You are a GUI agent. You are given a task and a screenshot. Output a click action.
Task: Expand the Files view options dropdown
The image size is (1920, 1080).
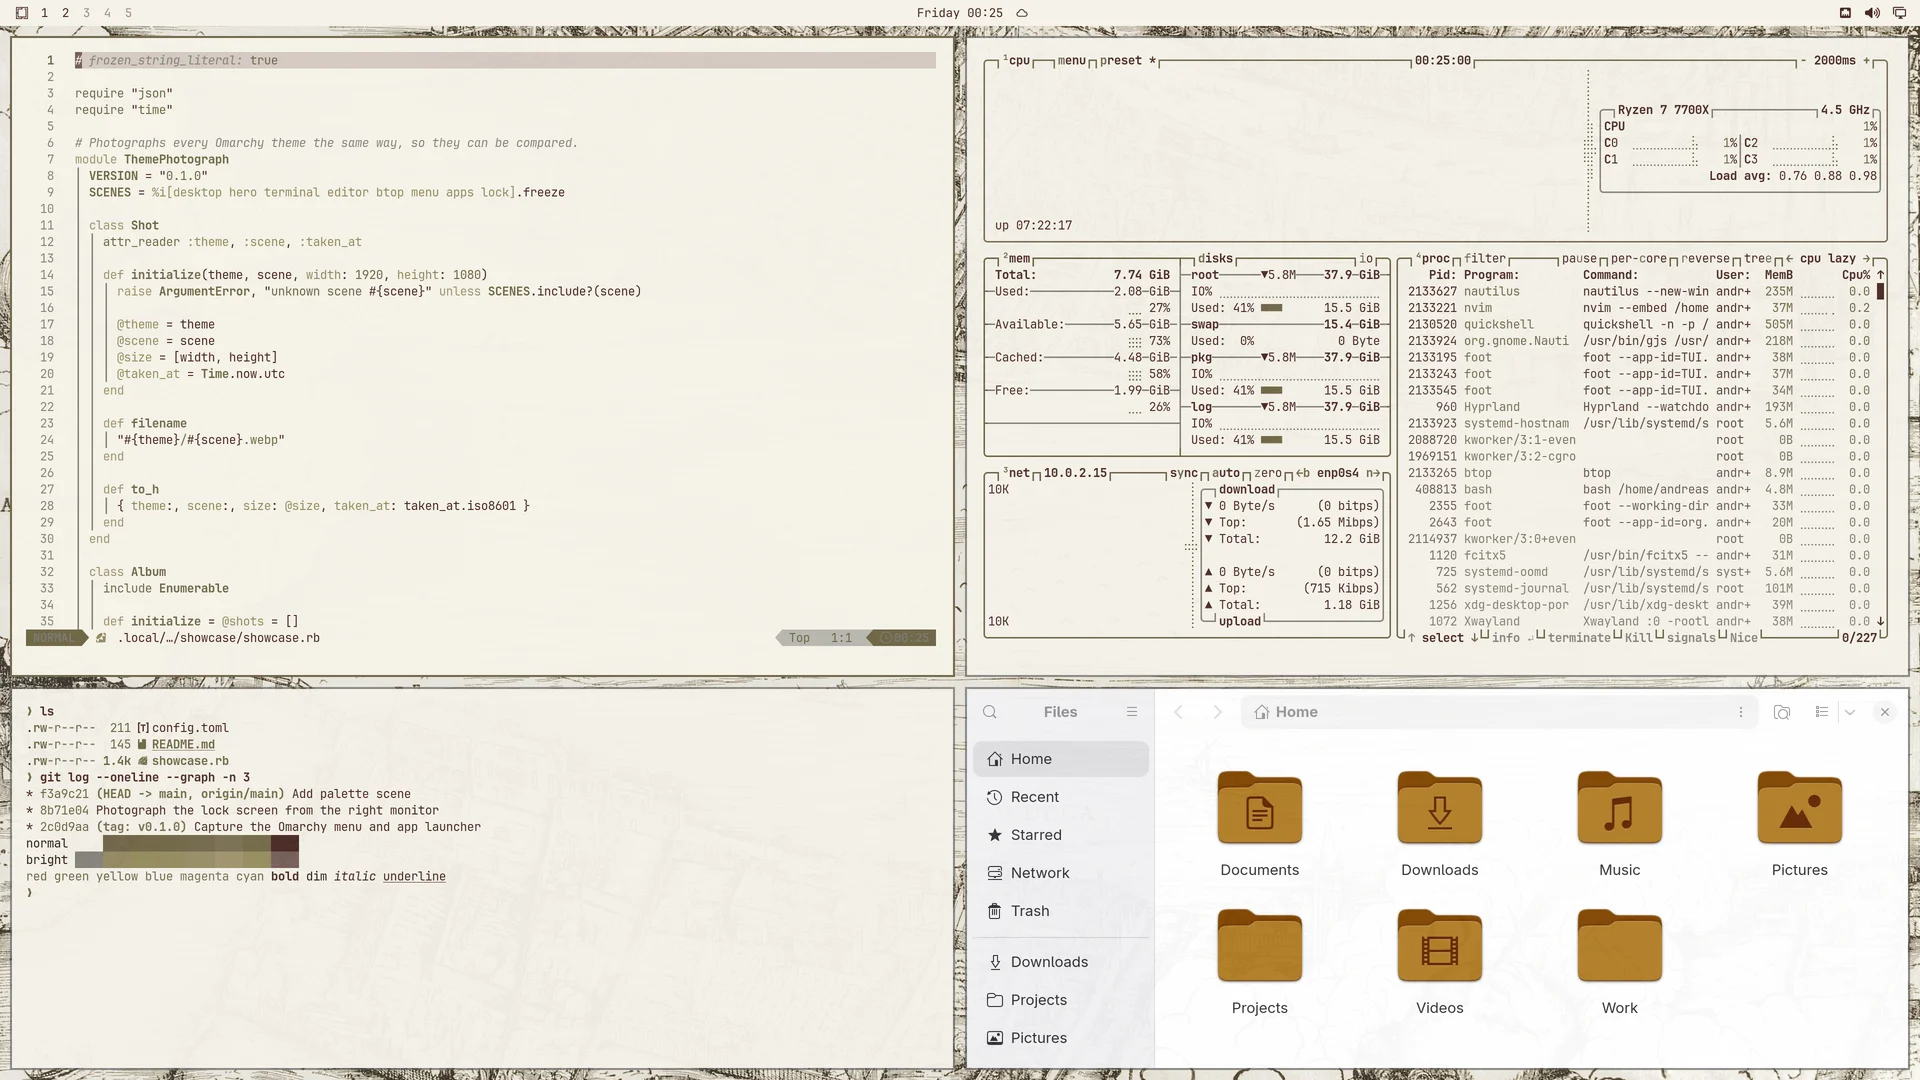click(1850, 712)
